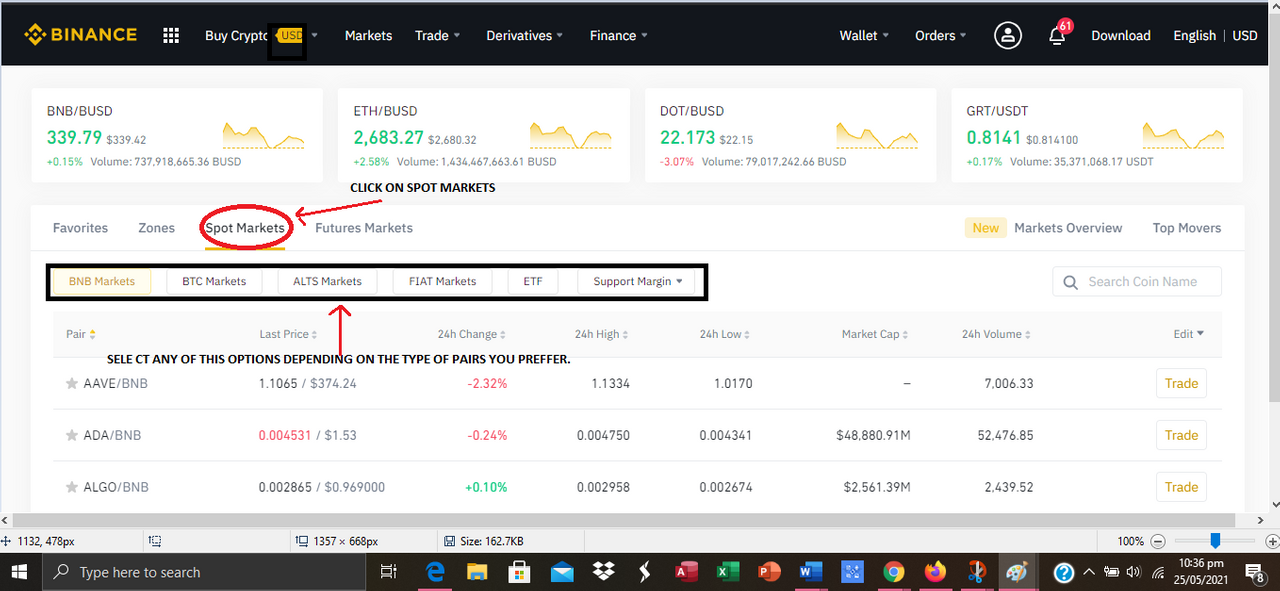Click Trade button for AAVE/BNB
Viewport: 1280px width, 591px height.
1181,384
